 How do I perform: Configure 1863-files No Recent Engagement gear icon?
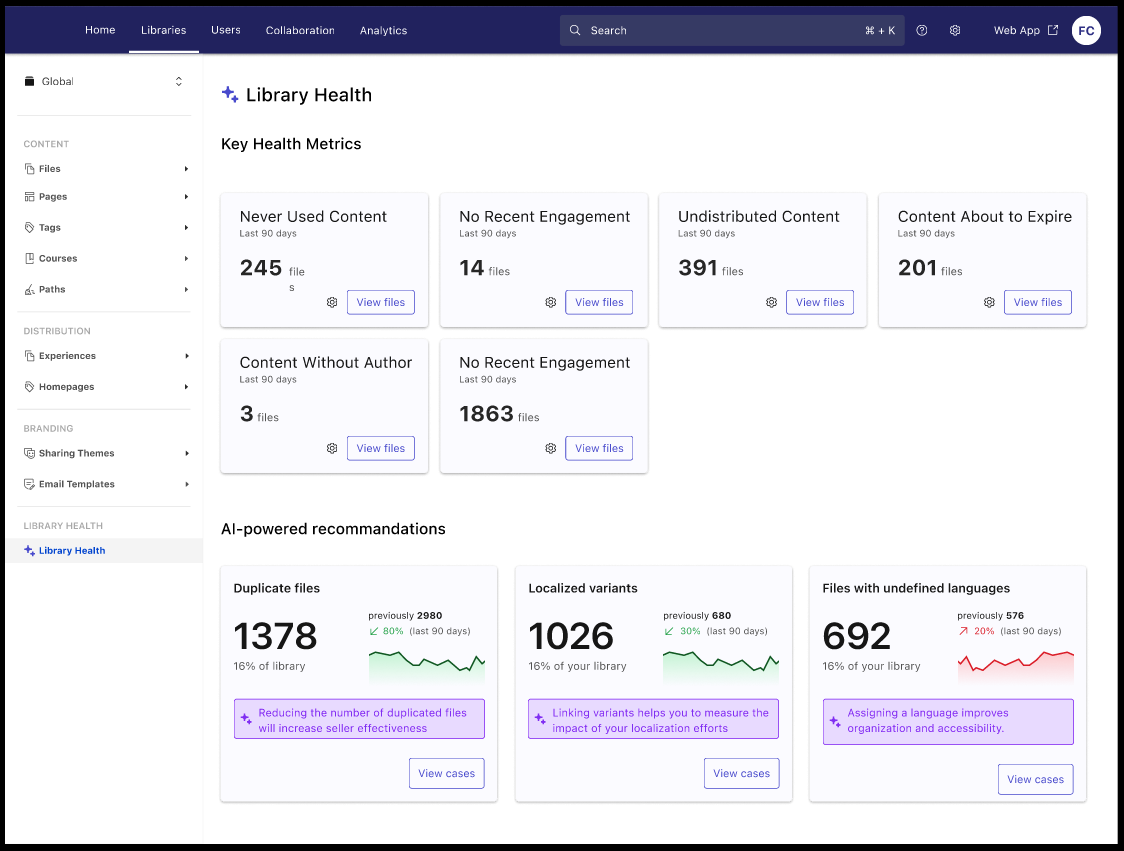(x=551, y=448)
